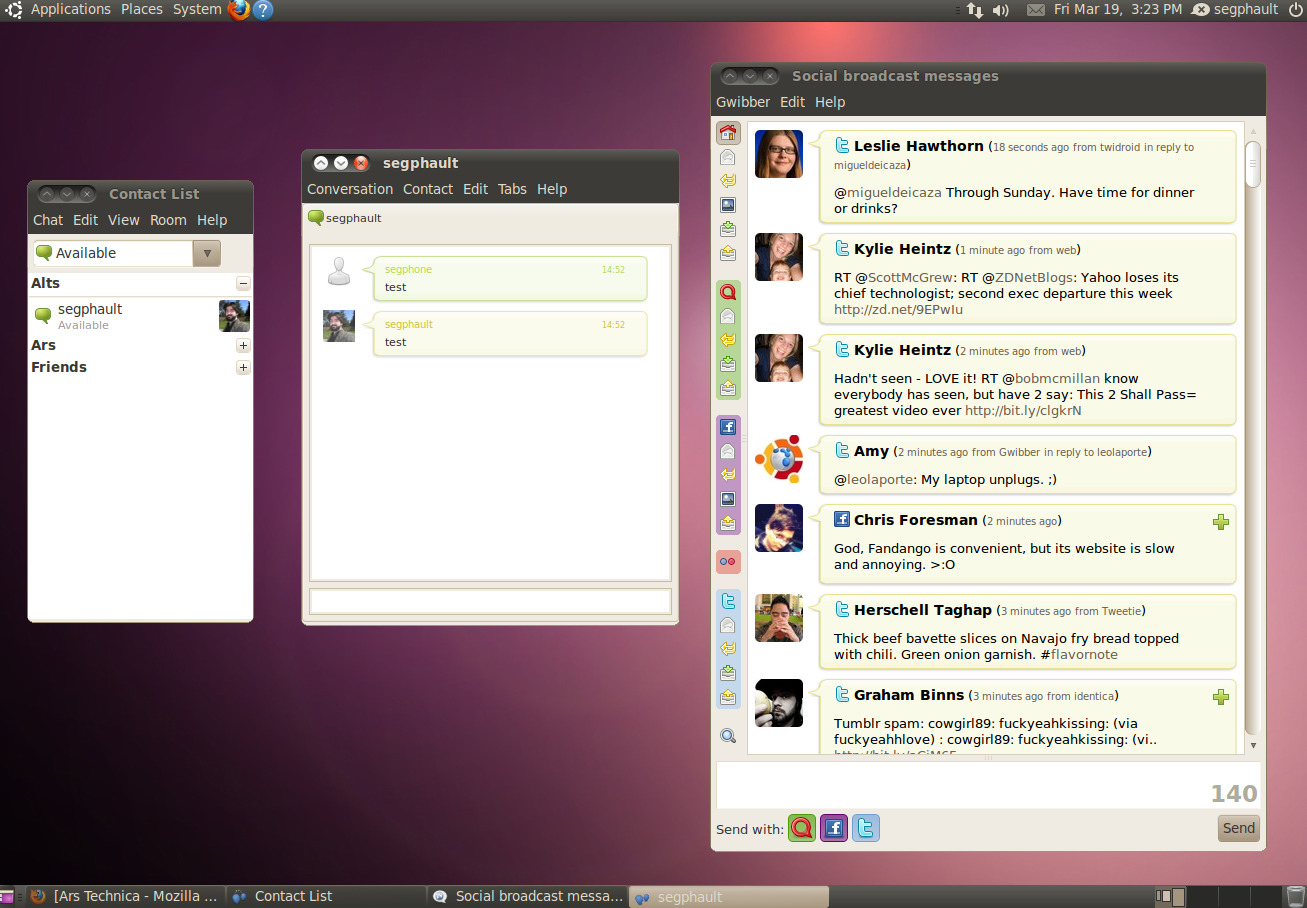1307x908 pixels.
Task: Click the plus icon on Graham Binns' message
Action: tap(1220, 697)
